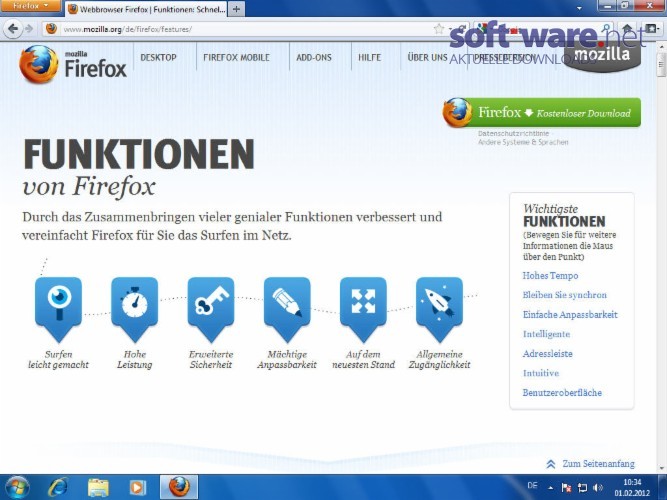This screenshot has width=667, height=500.
Task: Click the Erweiterte Sicherheit caption
Action: coord(211,360)
